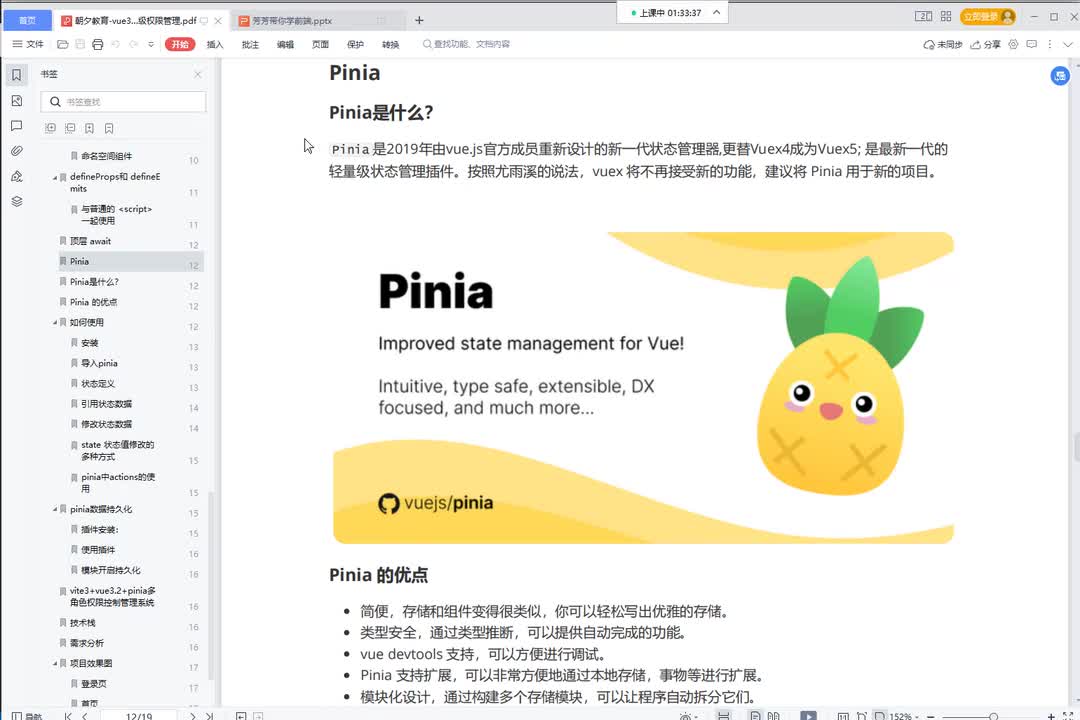Collapse the defineProps和 defineEmits bookmark node
1080x720 pixels.
55,177
